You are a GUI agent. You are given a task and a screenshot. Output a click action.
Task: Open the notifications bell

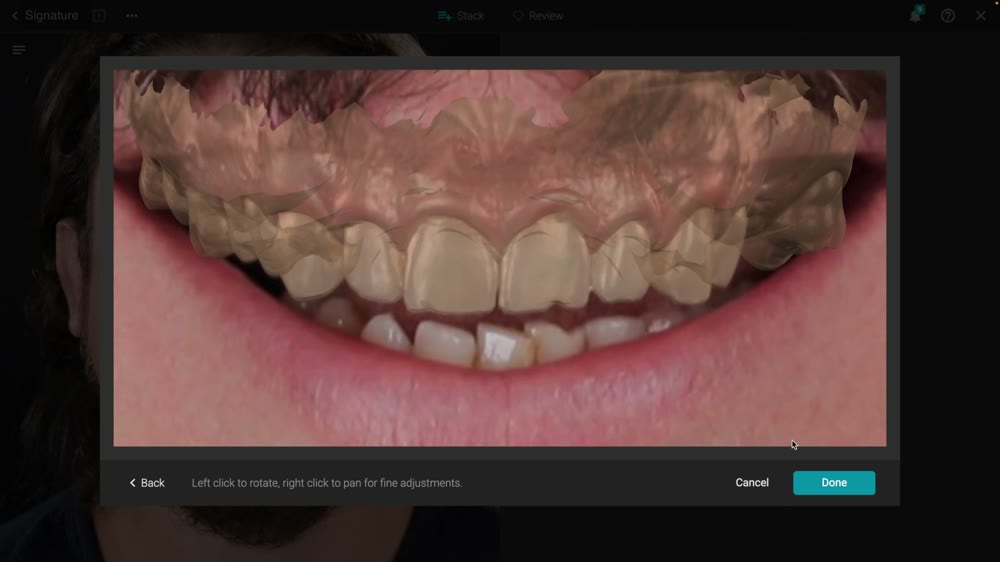(915, 15)
